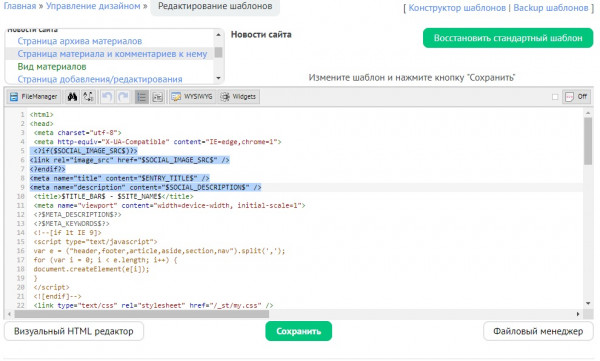The image size is (600, 361).
Task: Select Страница архива материалов template
Action: tap(80, 41)
